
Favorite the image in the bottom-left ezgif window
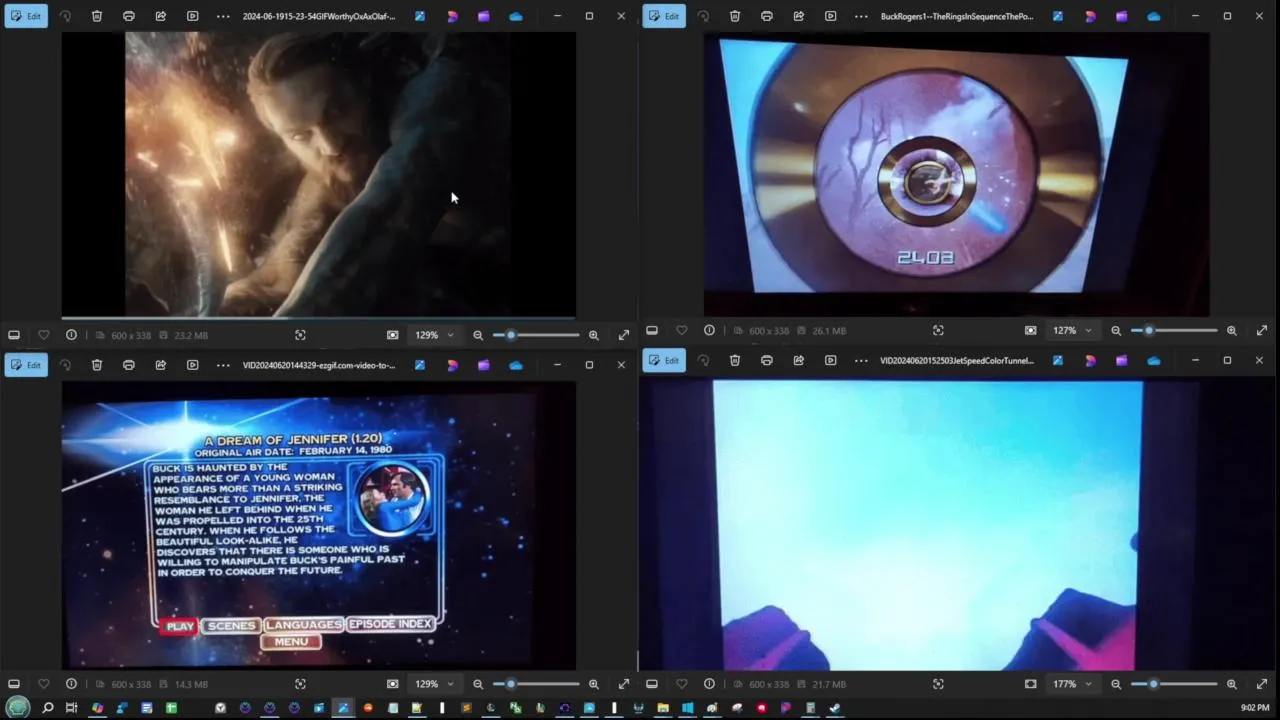pos(43,684)
